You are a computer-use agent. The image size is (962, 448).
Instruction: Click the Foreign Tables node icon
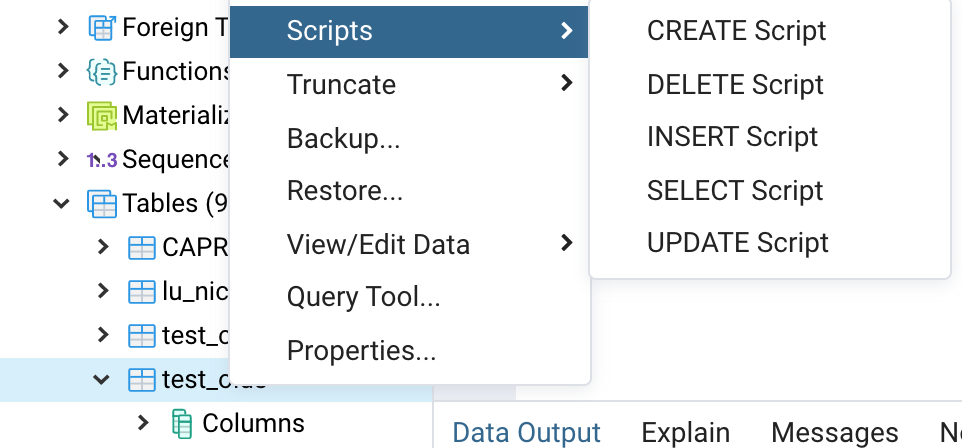[102, 28]
